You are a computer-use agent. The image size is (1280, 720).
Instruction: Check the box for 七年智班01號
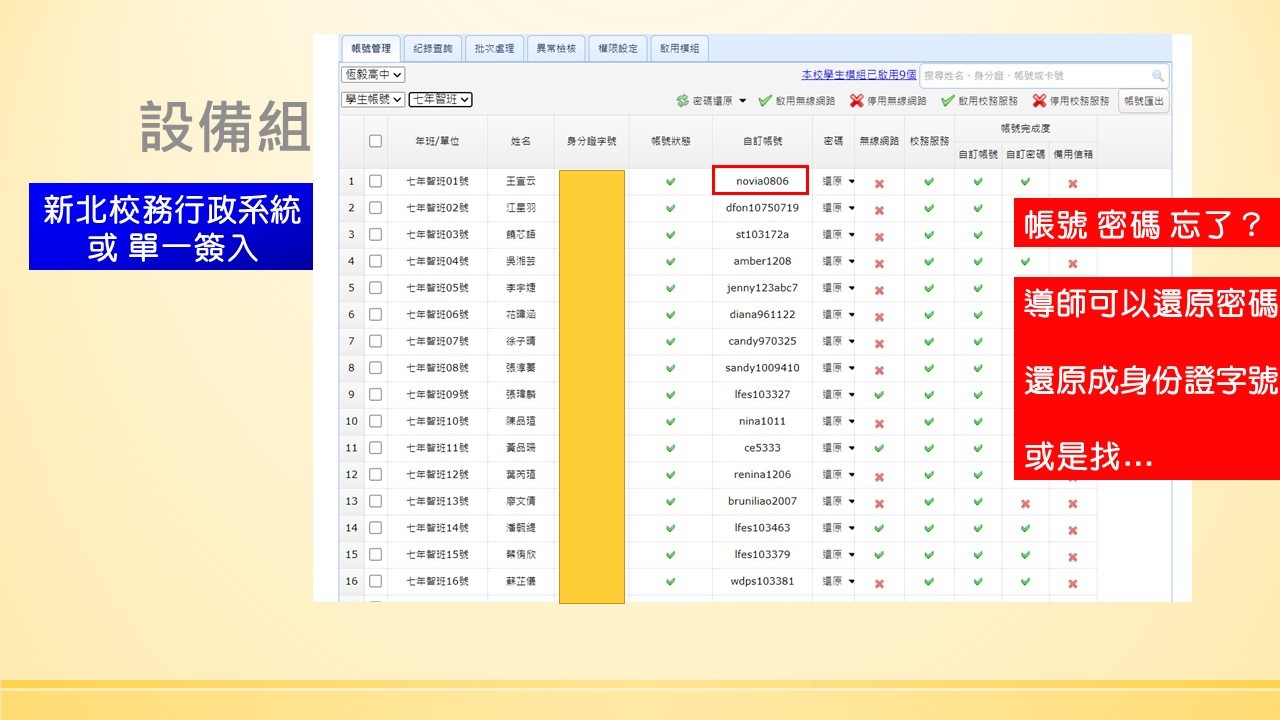[x=375, y=181]
